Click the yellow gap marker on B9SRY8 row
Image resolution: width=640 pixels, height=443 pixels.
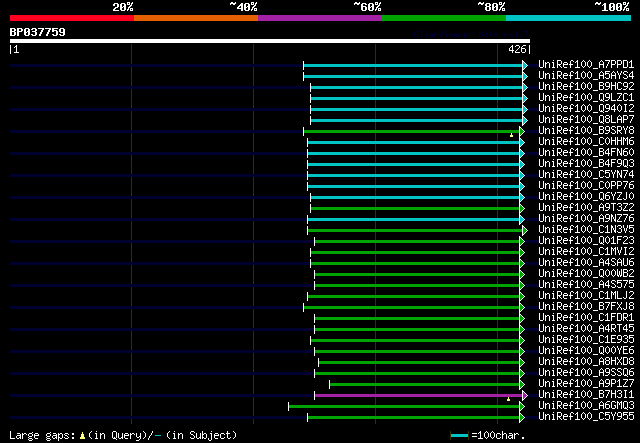point(511,135)
